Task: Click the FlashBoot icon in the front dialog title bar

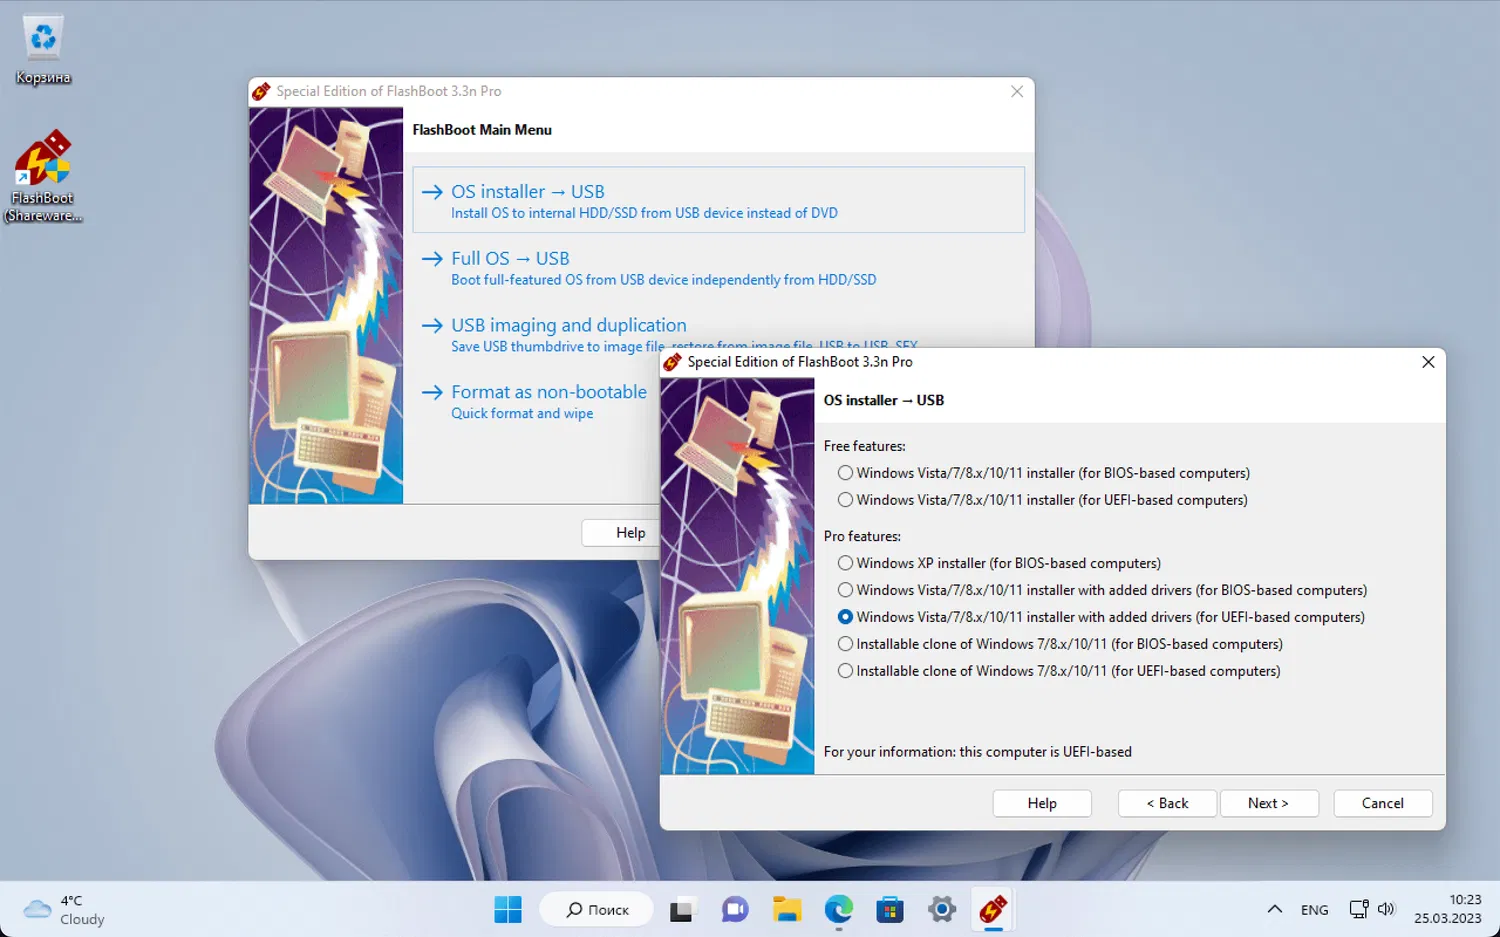Action: click(673, 362)
